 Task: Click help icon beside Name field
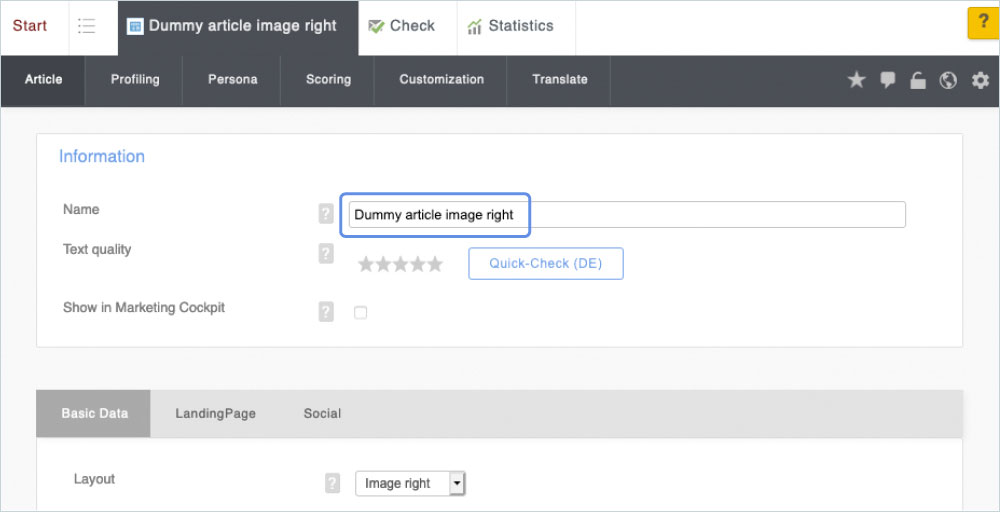click(x=326, y=214)
